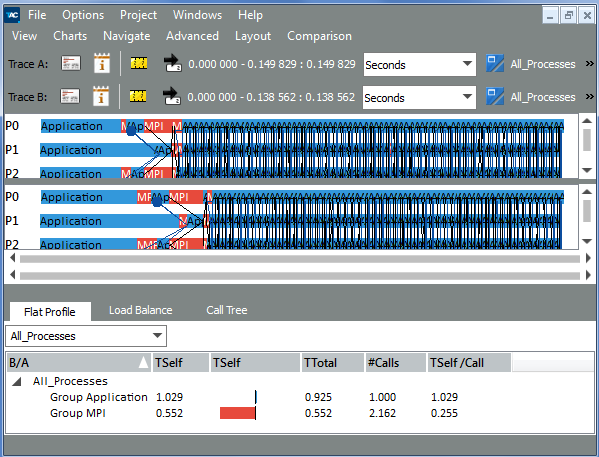The height and width of the screenshot is (457, 599).
Task: Sort by the second TSelf bar column header
Action: coord(255,362)
